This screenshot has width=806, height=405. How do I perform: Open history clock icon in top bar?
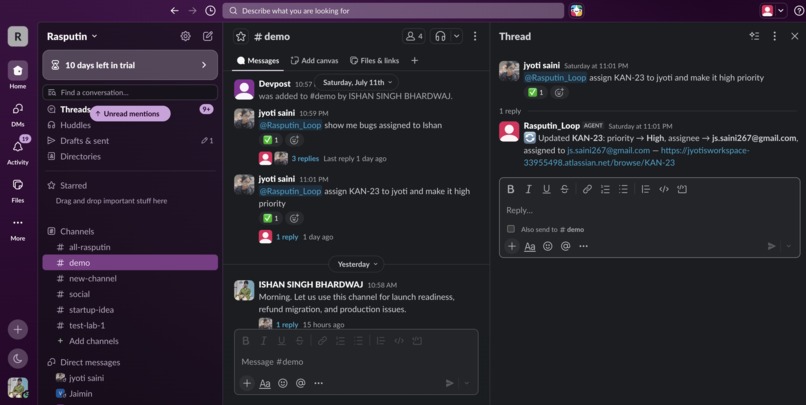[210, 10]
